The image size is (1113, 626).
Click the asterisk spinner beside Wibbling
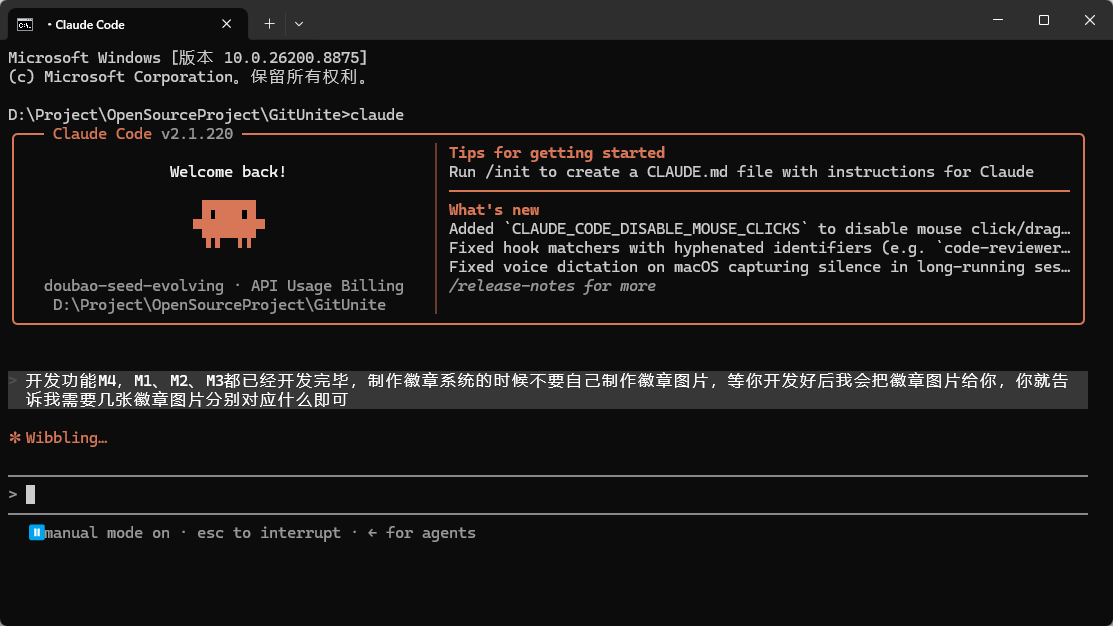pyautogui.click(x=15, y=438)
